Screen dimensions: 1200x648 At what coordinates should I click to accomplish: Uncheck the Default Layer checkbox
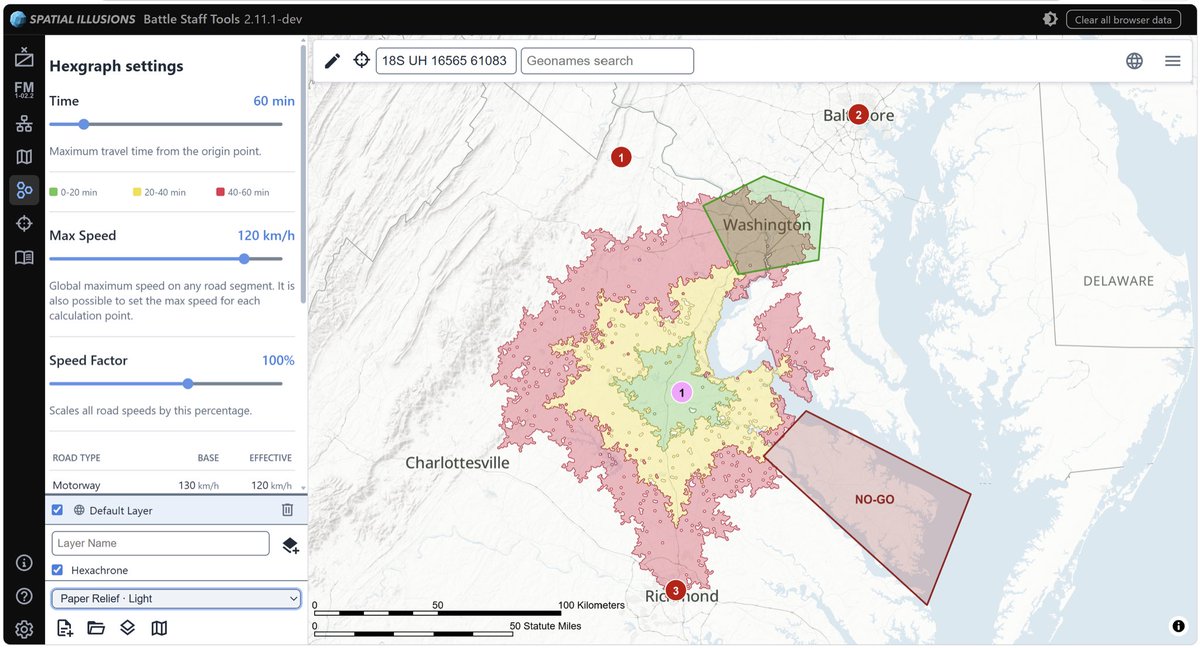click(x=57, y=510)
